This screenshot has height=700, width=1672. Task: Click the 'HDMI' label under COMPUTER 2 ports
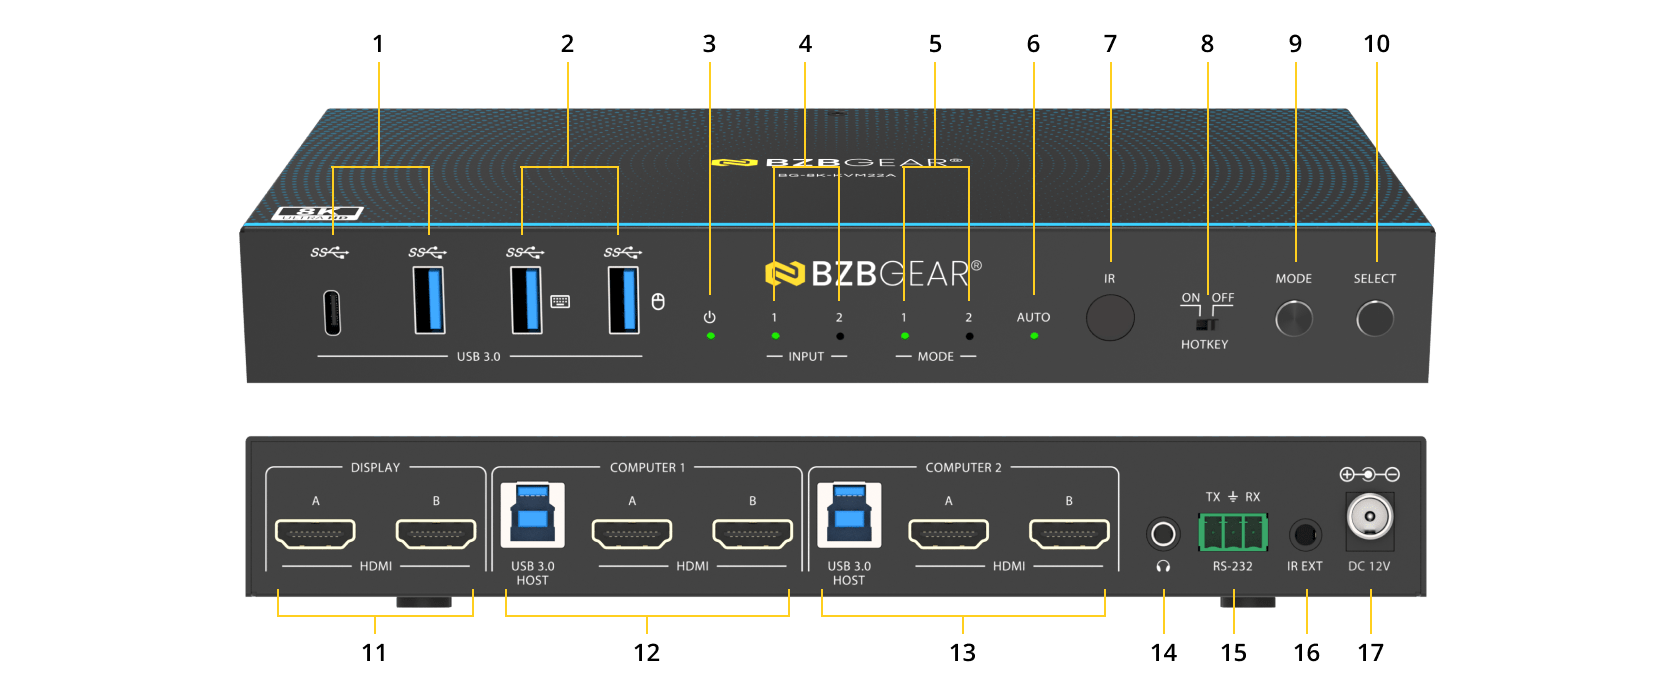pyautogui.click(x=1009, y=566)
